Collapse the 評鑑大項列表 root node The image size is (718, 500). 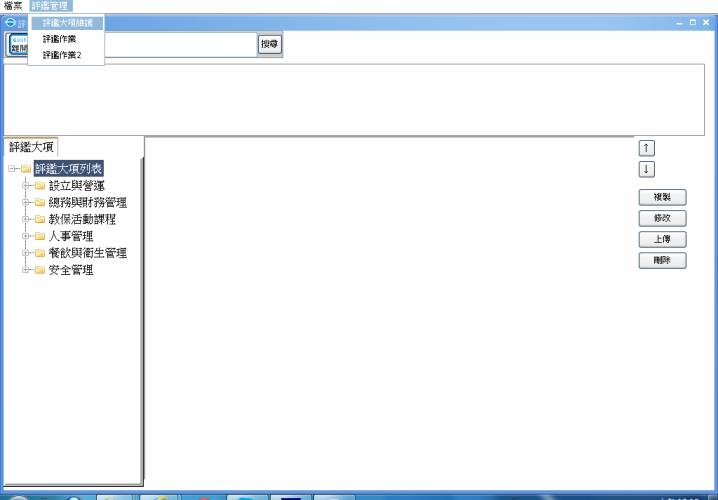pyautogui.click(x=12, y=169)
